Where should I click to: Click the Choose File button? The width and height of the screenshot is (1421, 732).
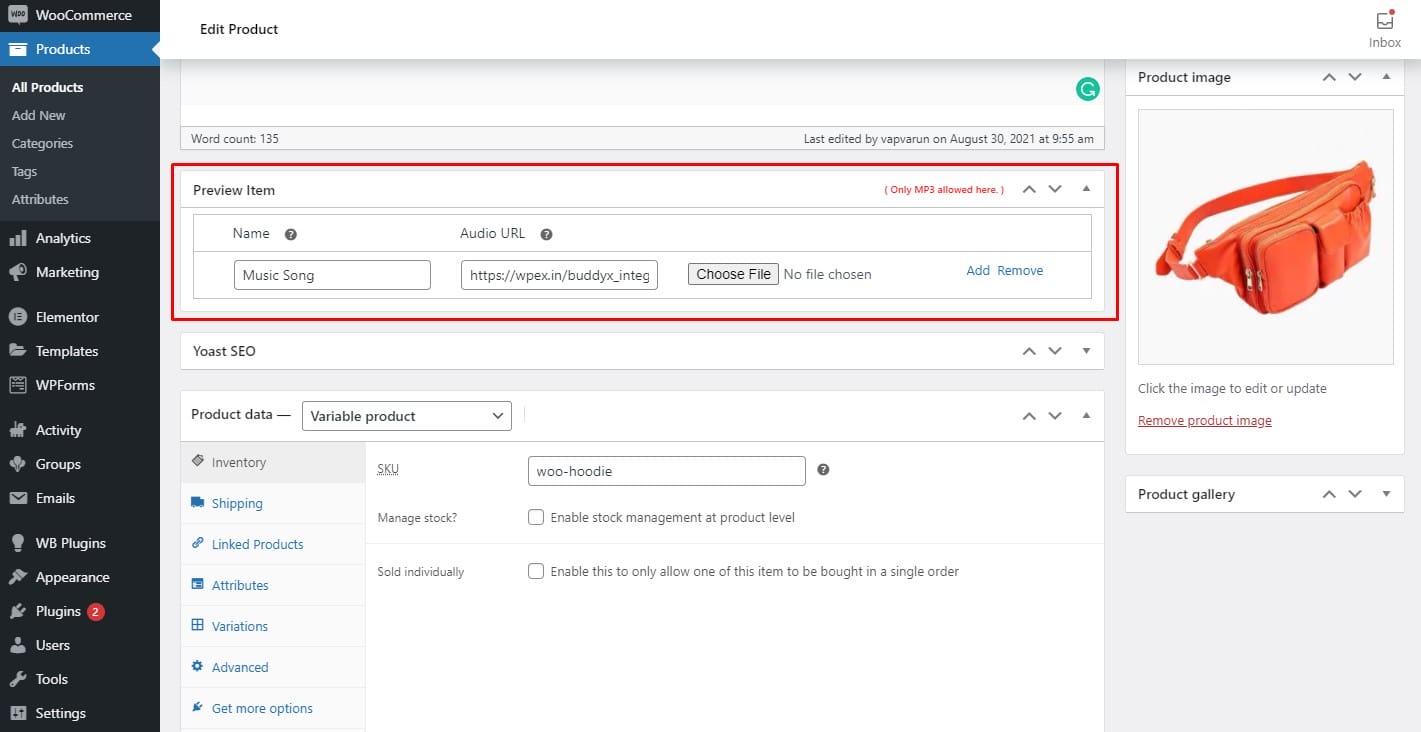tap(733, 274)
